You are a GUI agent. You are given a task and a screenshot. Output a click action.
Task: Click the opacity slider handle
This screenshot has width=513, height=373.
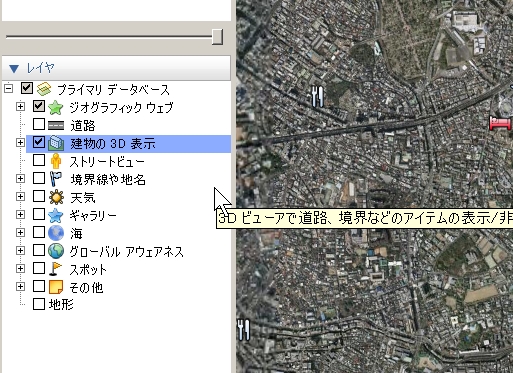coord(217,36)
